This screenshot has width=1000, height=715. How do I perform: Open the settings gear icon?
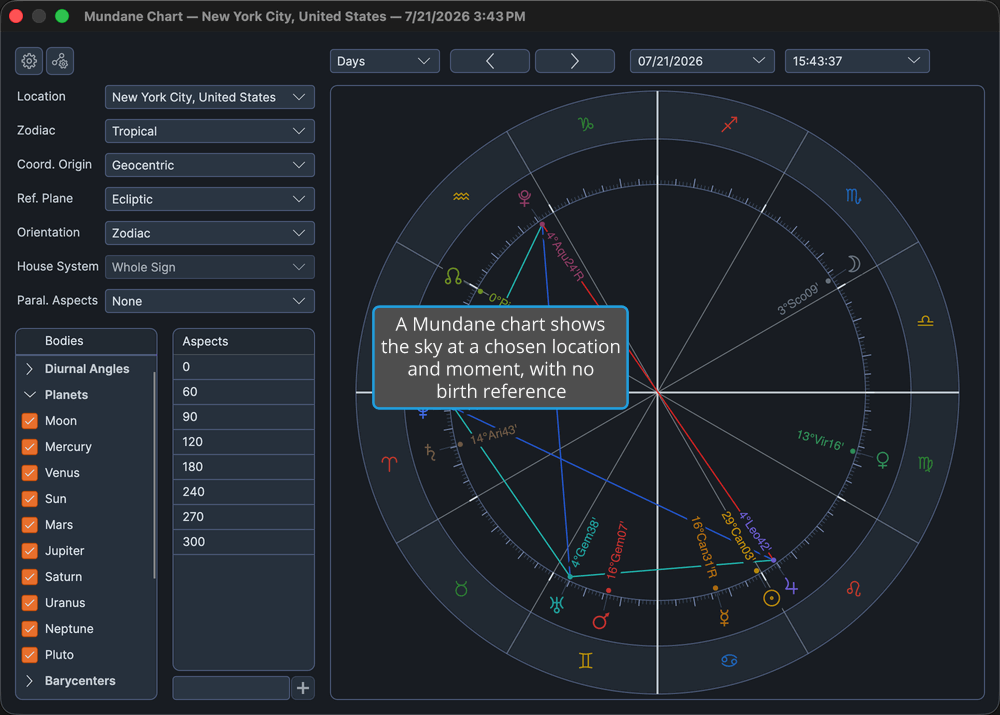point(29,61)
